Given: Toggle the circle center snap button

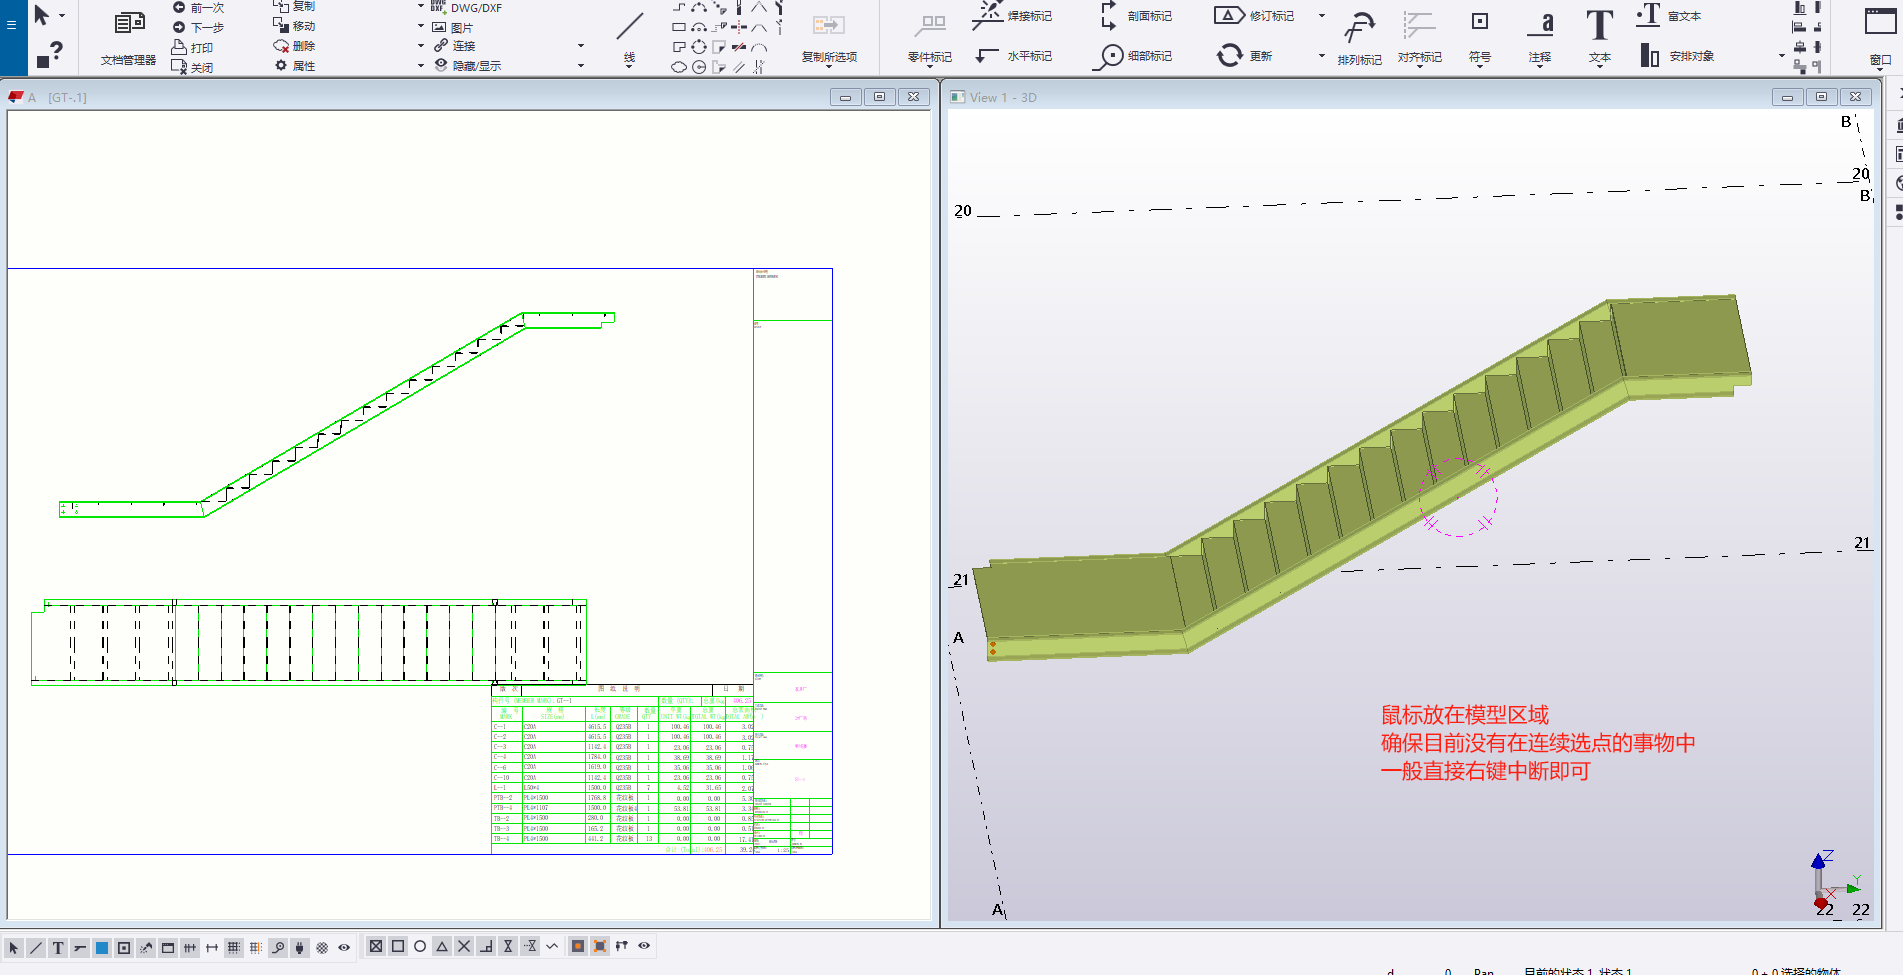Looking at the screenshot, I should click(x=420, y=946).
